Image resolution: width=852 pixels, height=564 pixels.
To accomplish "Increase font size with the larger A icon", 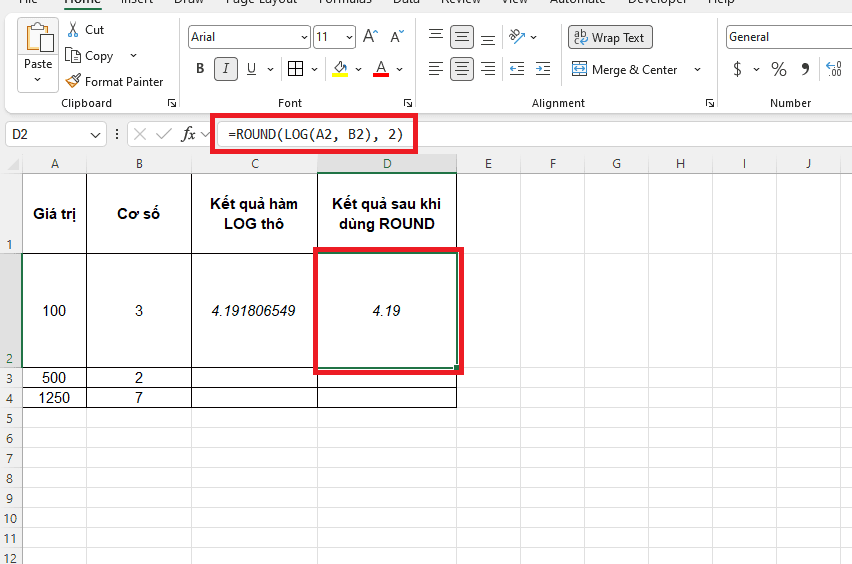I will coord(370,36).
